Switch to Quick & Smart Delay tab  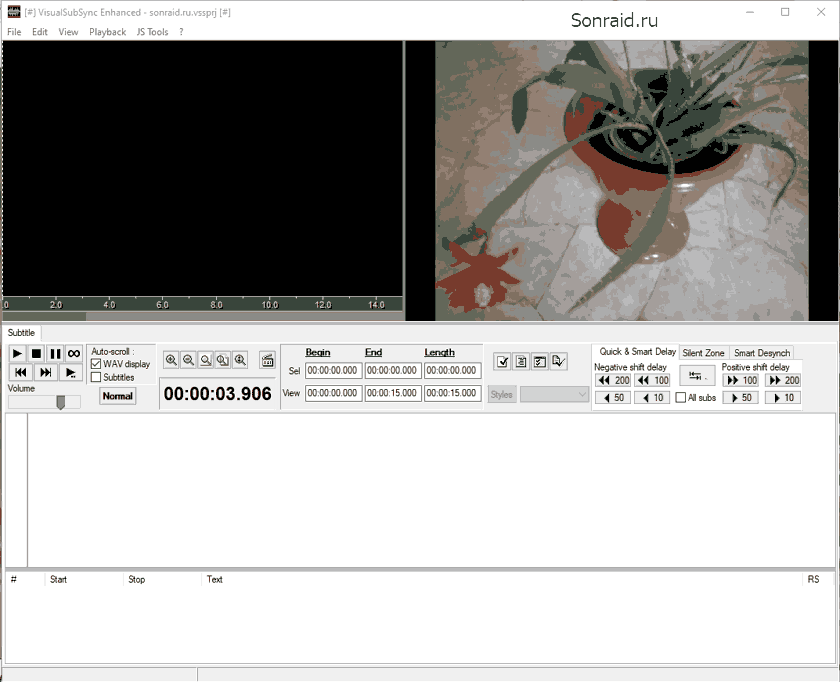[x=637, y=351]
